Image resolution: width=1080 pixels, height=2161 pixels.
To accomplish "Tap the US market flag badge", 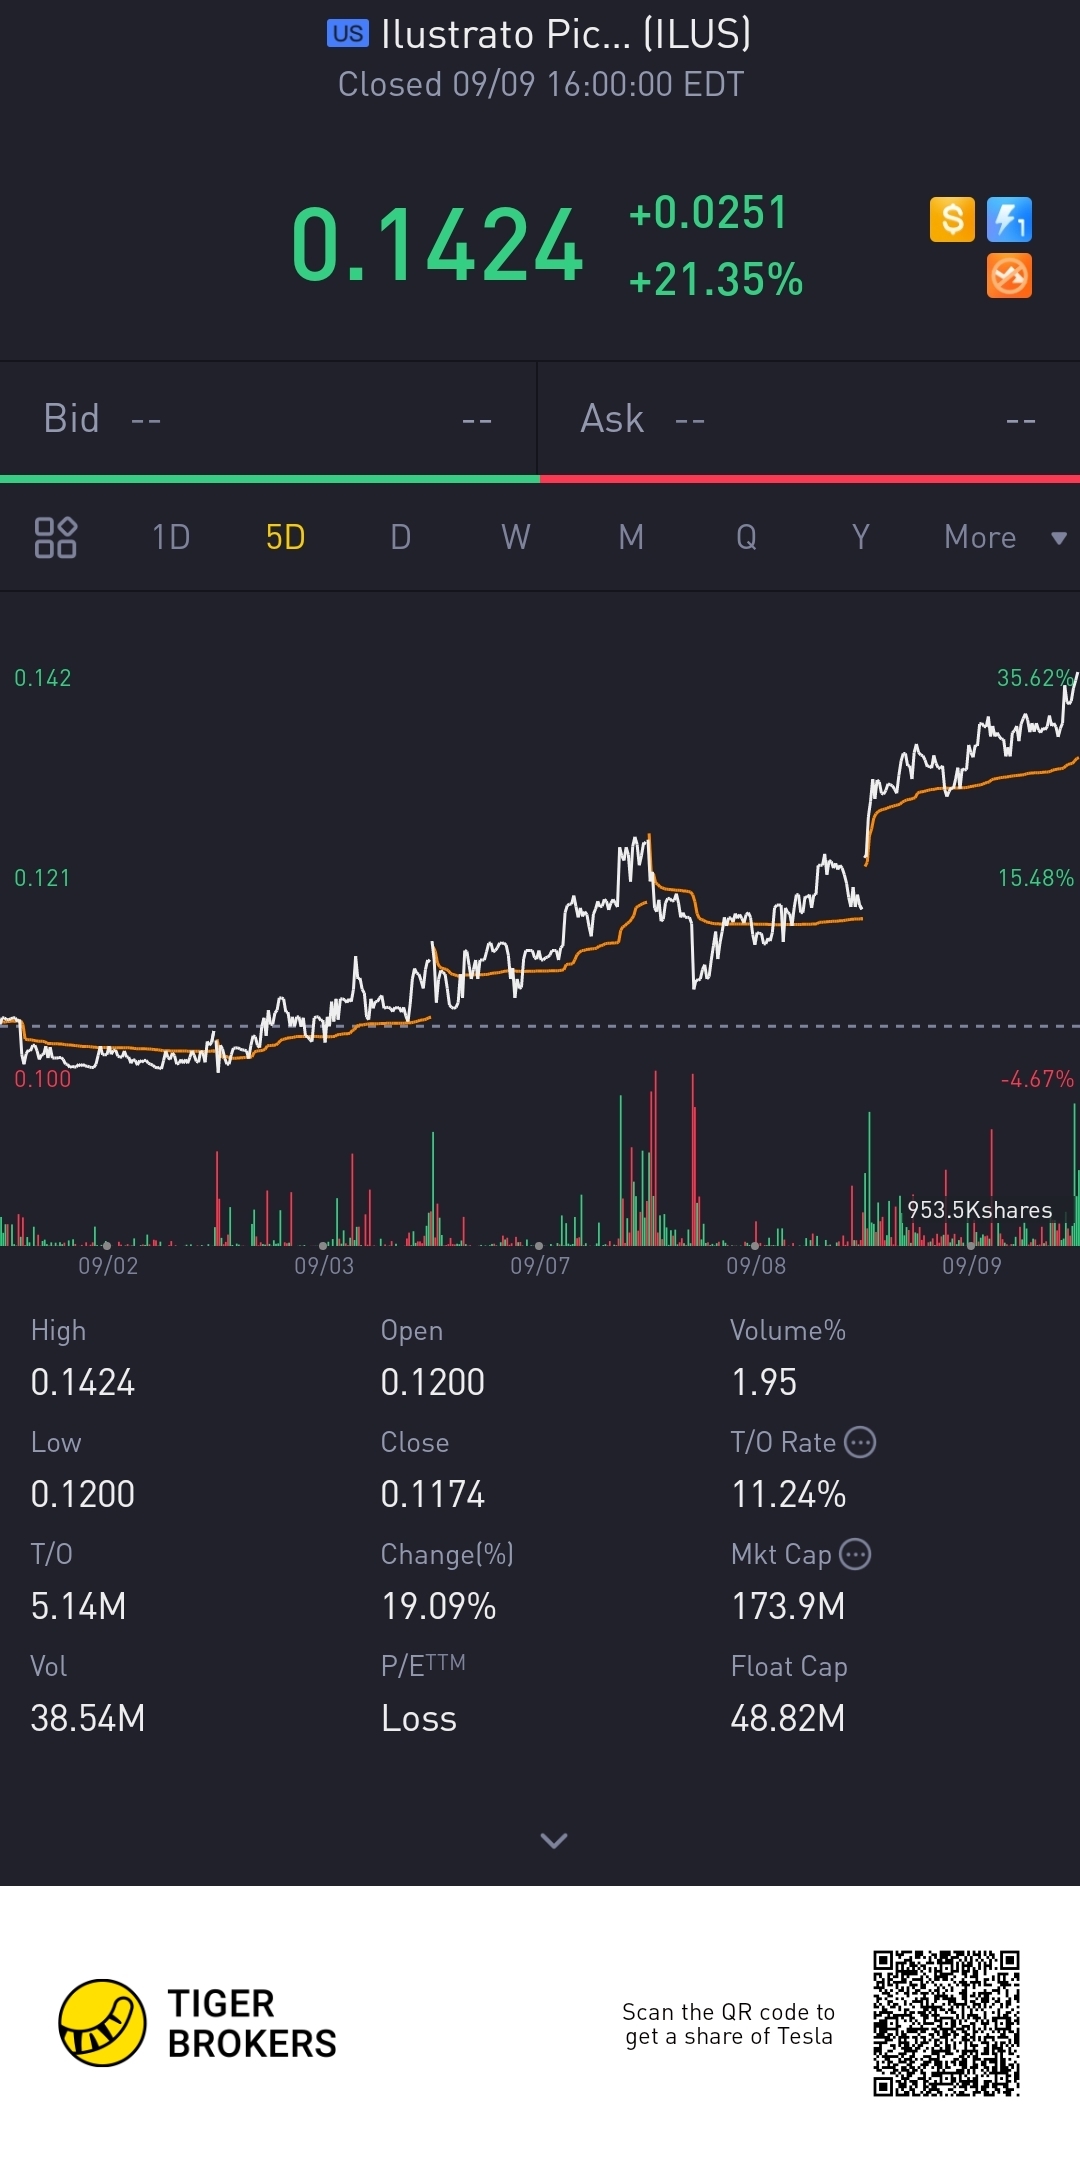I will point(348,34).
